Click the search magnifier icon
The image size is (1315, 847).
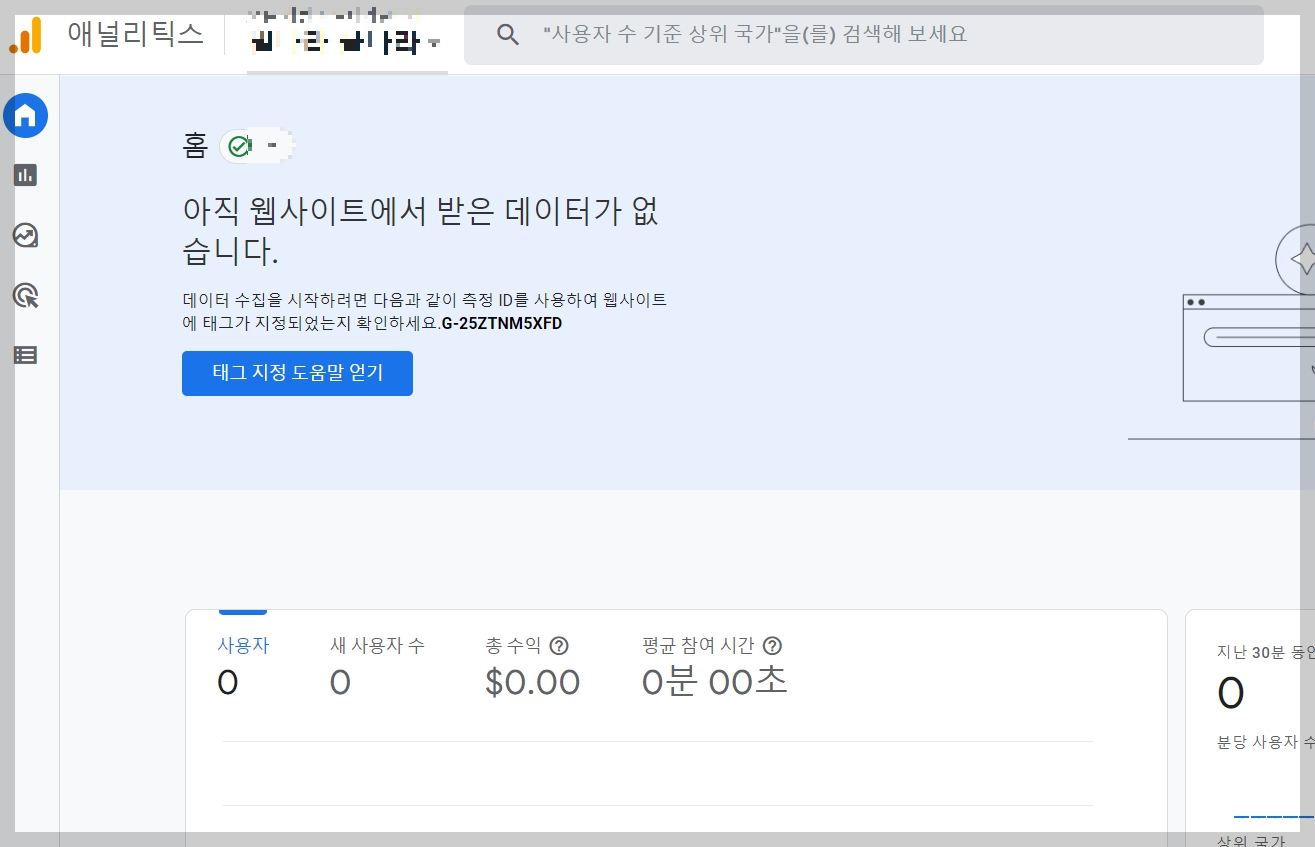(x=508, y=35)
